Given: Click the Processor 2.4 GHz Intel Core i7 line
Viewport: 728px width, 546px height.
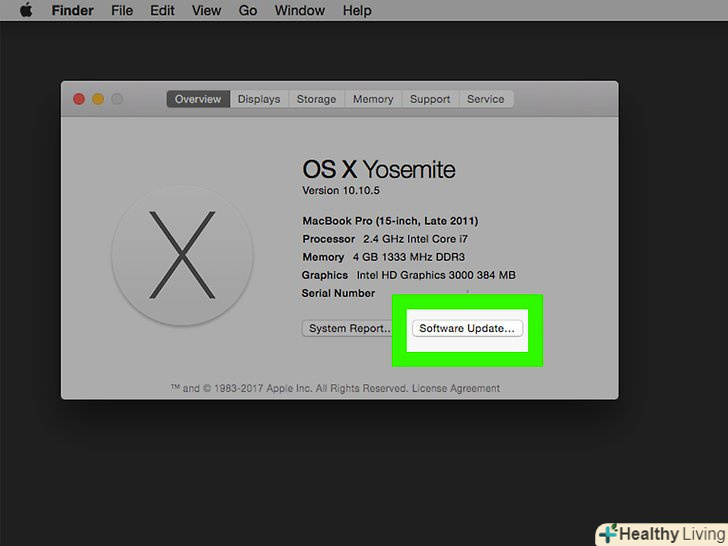Looking at the screenshot, I should pyautogui.click(x=385, y=239).
